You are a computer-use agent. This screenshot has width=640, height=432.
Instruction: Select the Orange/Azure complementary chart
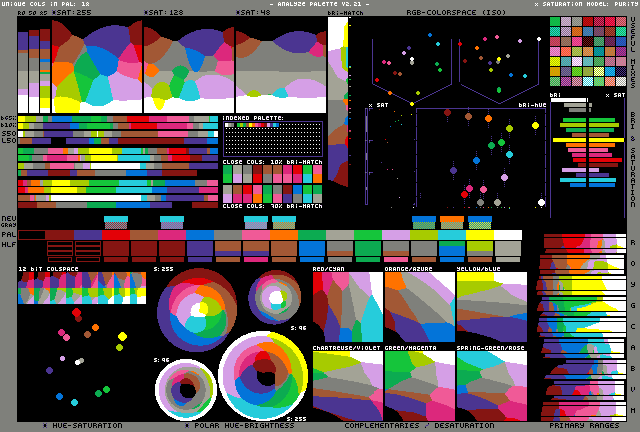click(x=419, y=307)
